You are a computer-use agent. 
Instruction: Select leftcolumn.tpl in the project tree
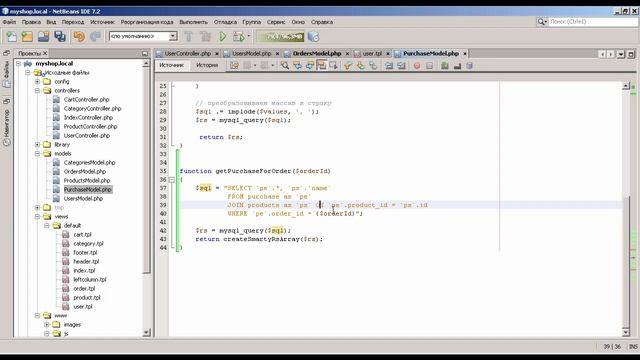click(x=90, y=280)
